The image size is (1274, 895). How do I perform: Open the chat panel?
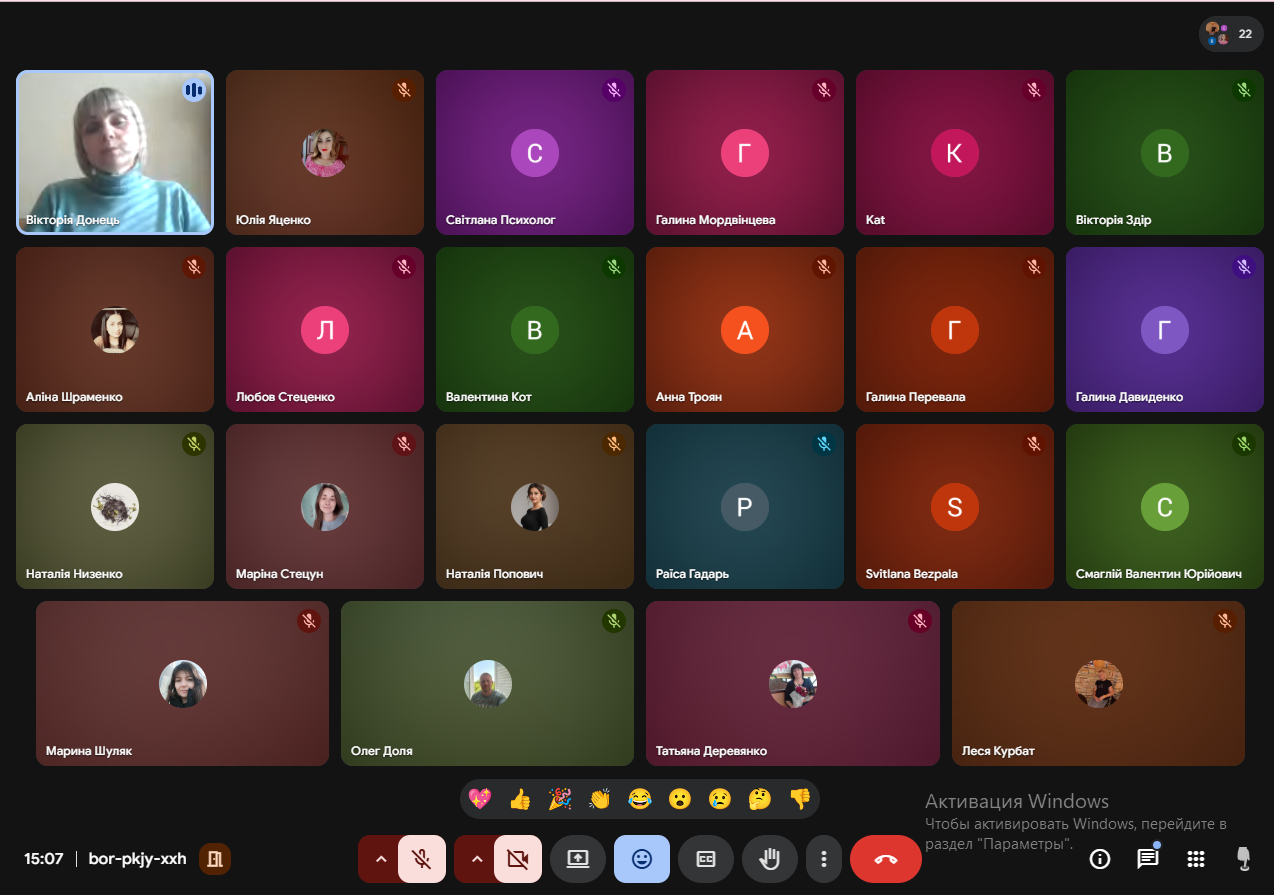click(1147, 859)
